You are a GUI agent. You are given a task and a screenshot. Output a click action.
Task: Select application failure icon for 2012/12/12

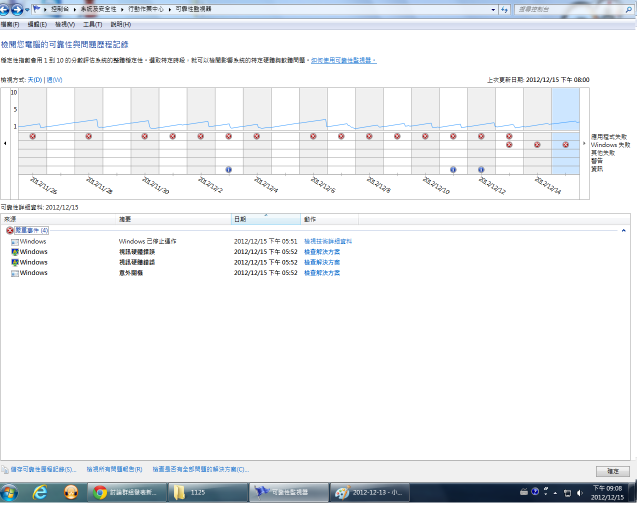tap(483, 137)
